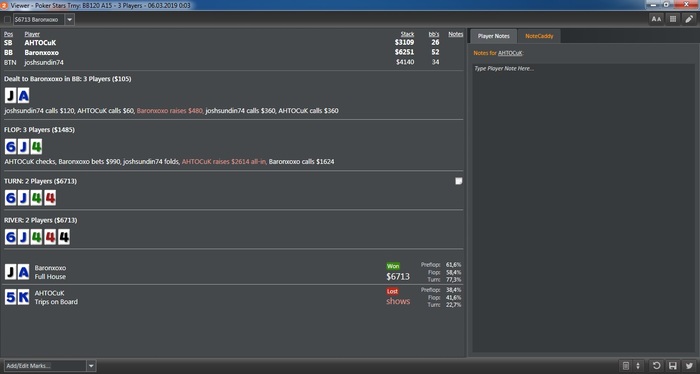Viewport: 700px width, 374px height.
Task: Click the app icon in the title bar
Action: (x=4, y=5)
